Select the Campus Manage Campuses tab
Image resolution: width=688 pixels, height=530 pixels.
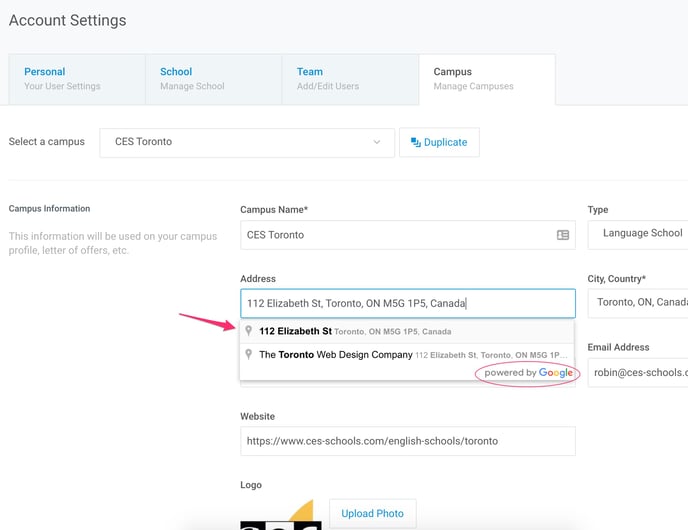(x=487, y=79)
